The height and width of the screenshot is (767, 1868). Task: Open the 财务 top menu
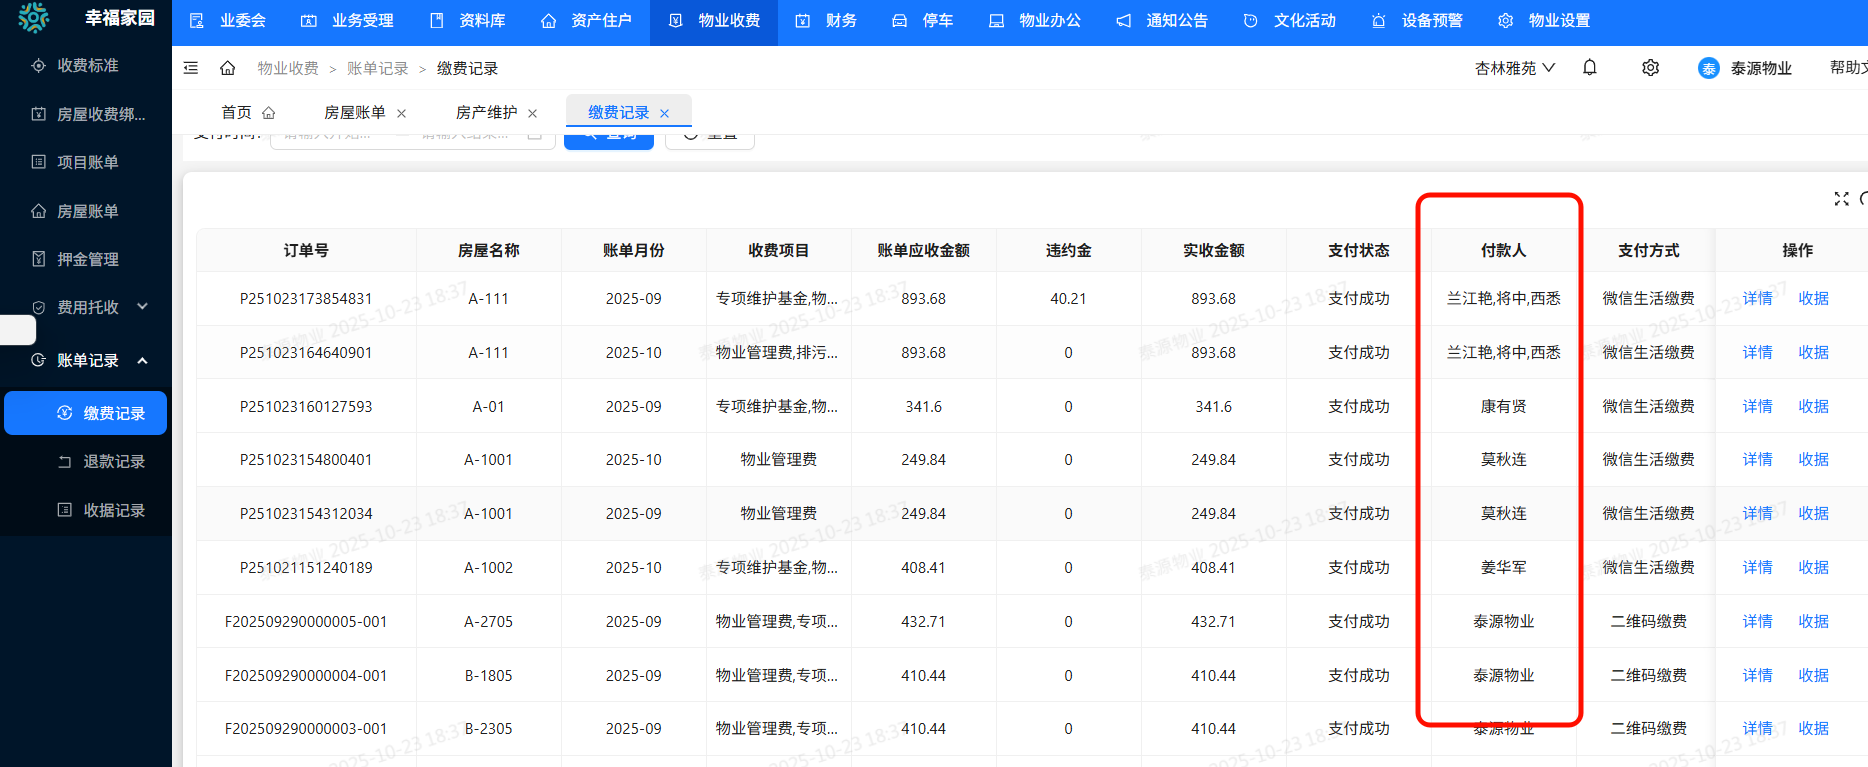pyautogui.click(x=826, y=21)
